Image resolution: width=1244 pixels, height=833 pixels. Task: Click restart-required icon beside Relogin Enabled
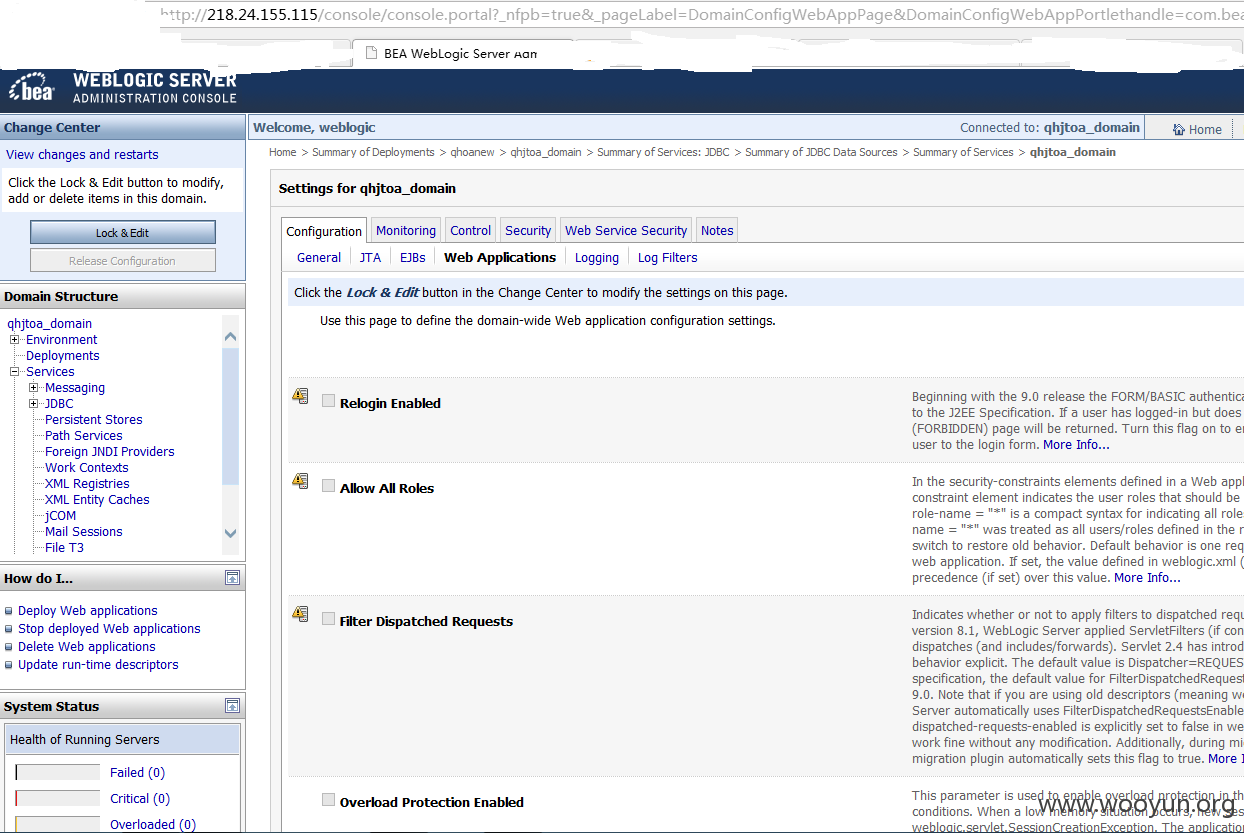(300, 396)
